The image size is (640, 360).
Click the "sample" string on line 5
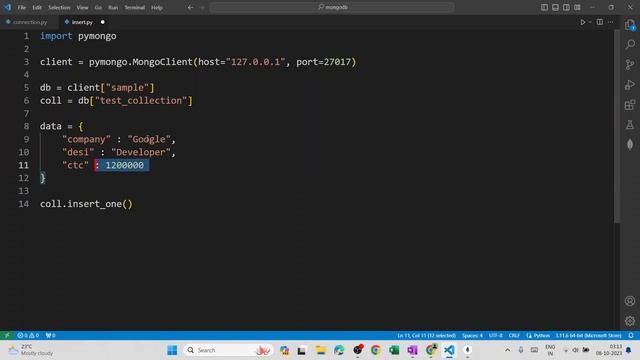pos(127,88)
